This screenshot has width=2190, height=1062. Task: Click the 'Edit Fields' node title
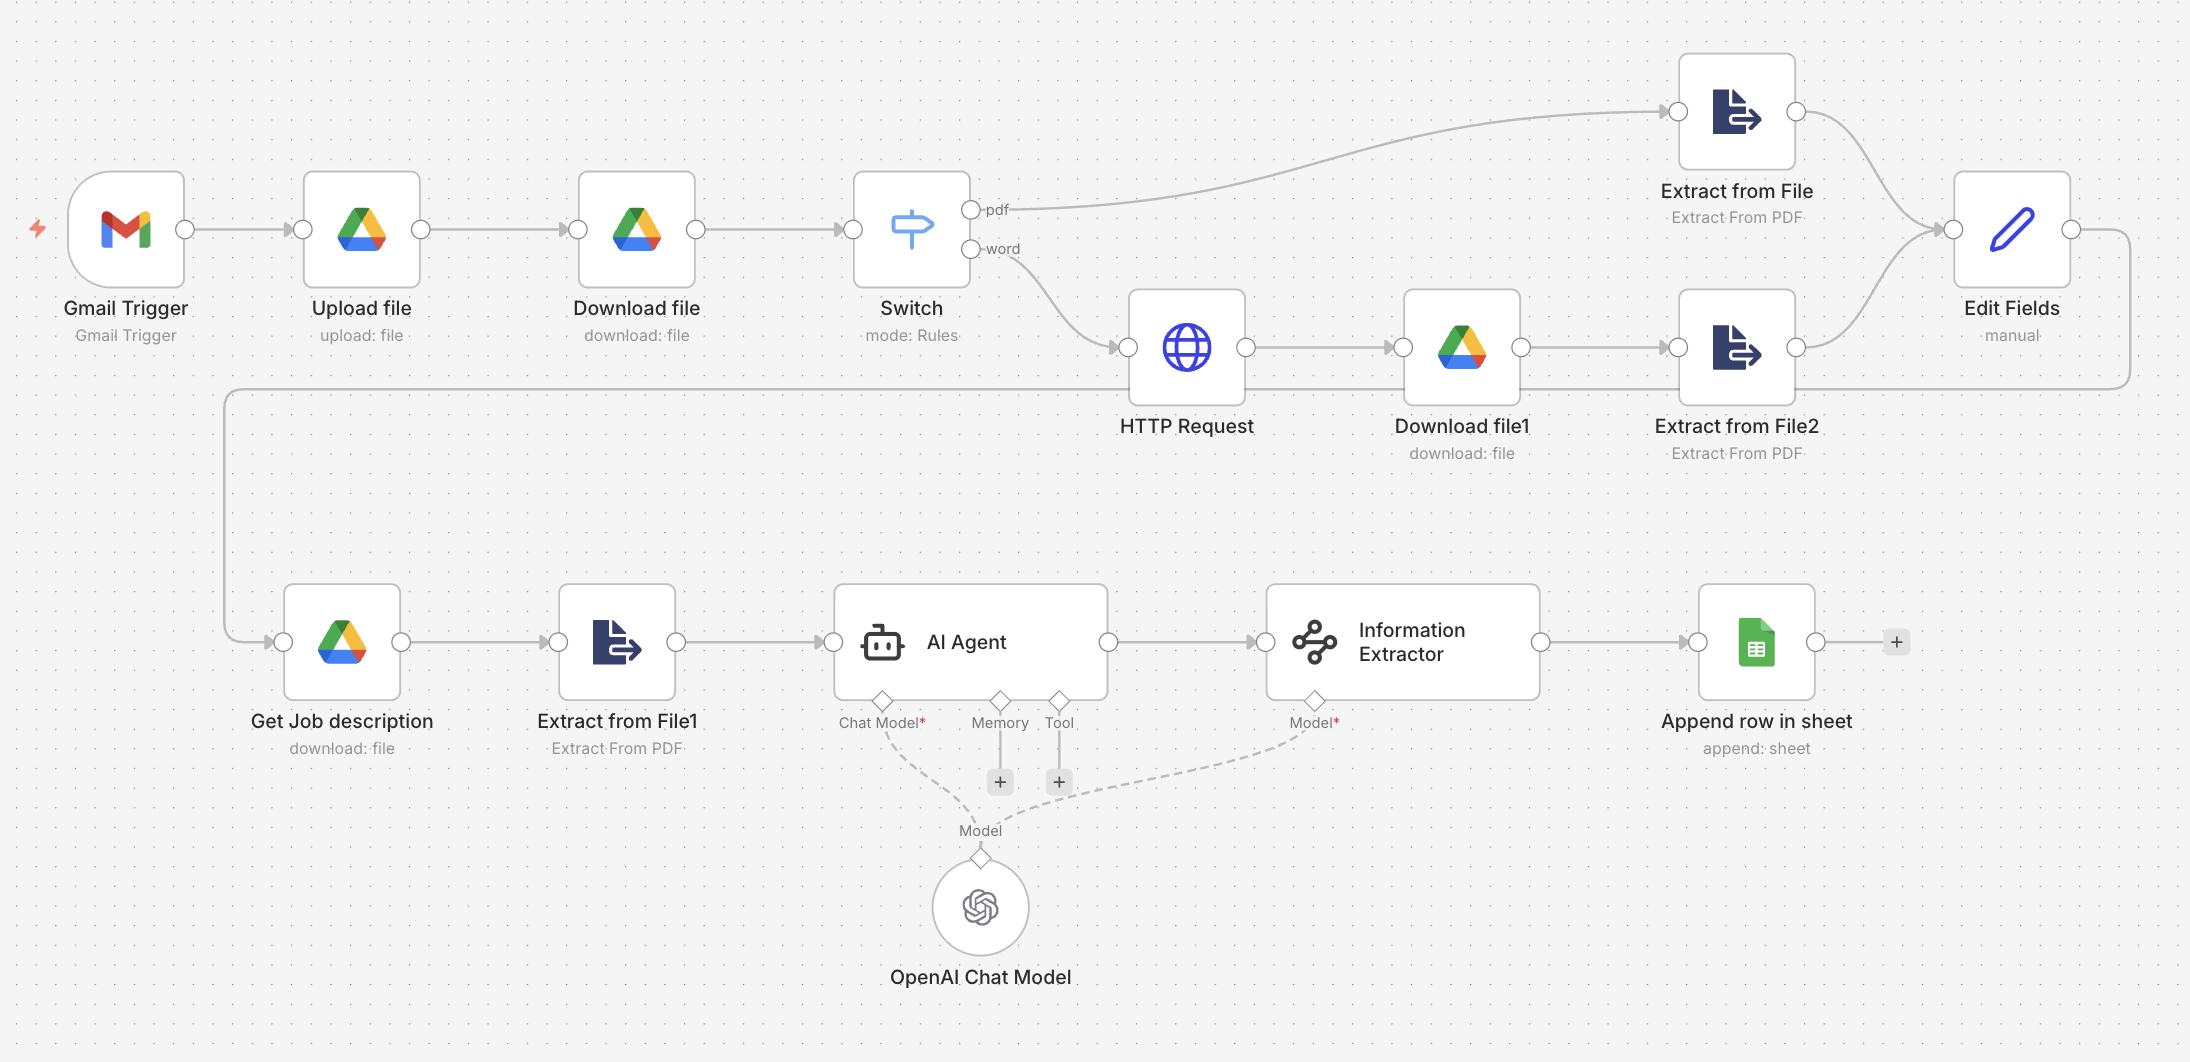2012,309
